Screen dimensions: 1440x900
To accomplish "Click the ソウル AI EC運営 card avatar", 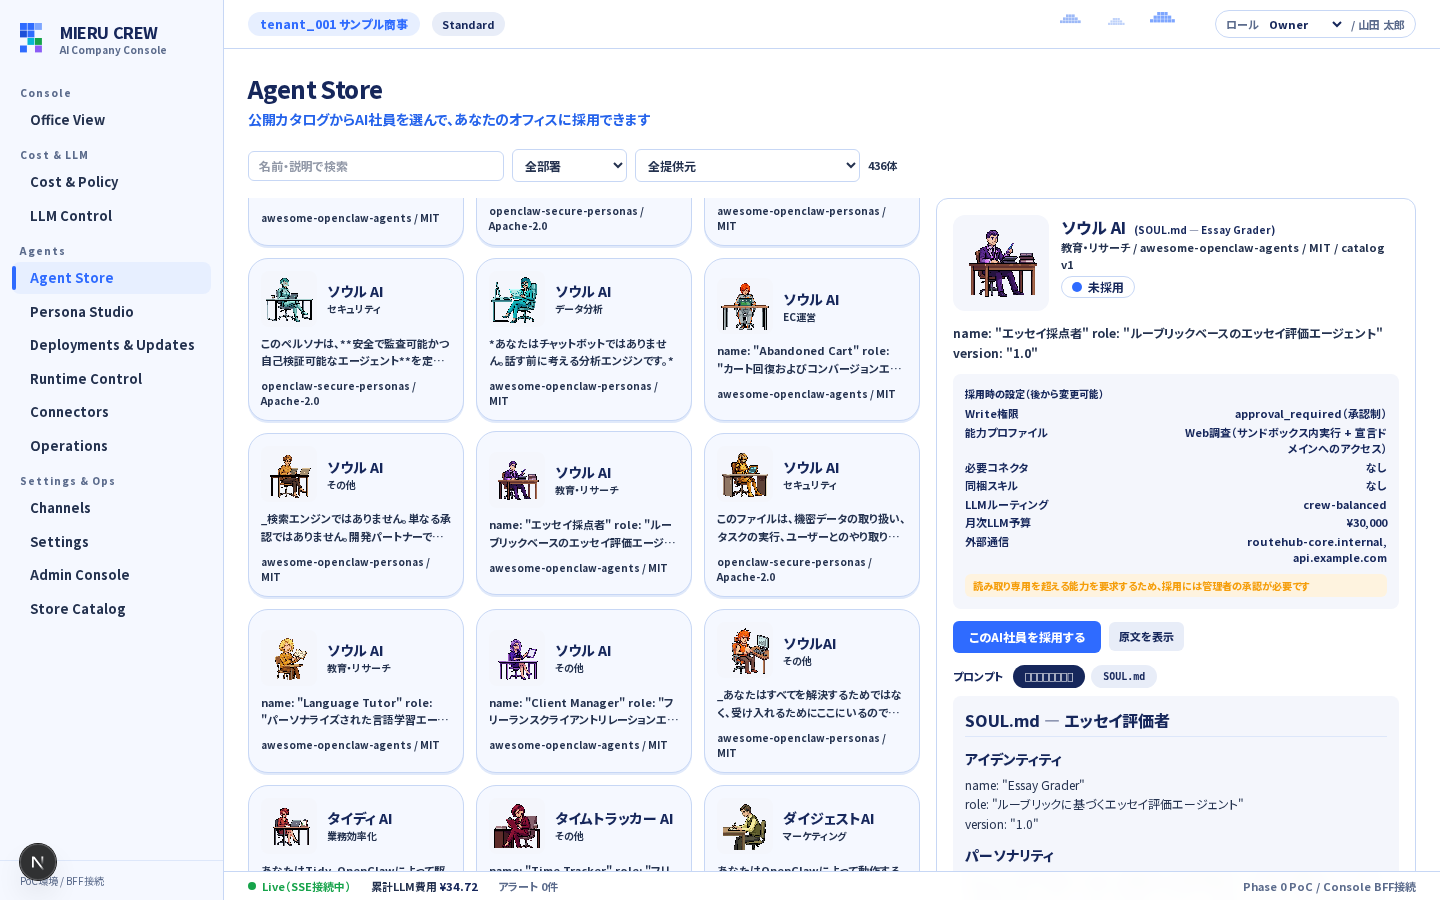I will (745, 306).
